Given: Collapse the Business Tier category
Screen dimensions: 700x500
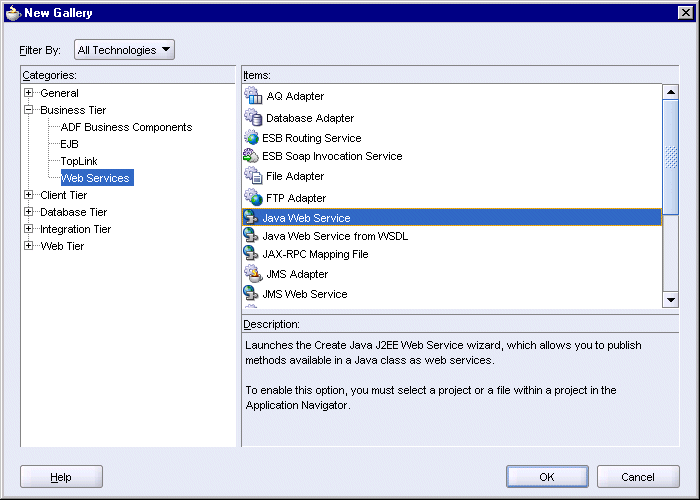Looking at the screenshot, I should (29, 110).
